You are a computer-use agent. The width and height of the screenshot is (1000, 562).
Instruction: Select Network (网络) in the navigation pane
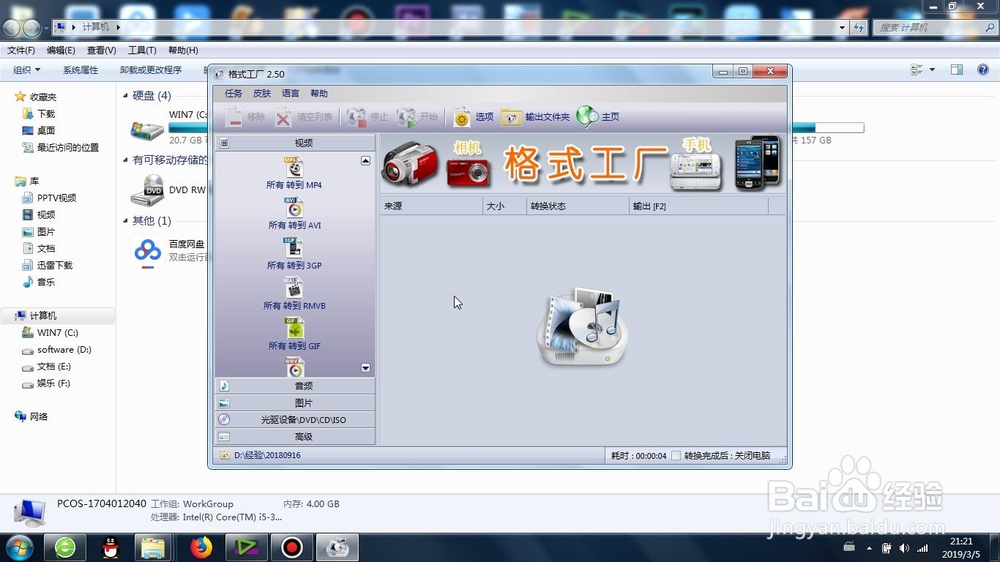point(38,417)
